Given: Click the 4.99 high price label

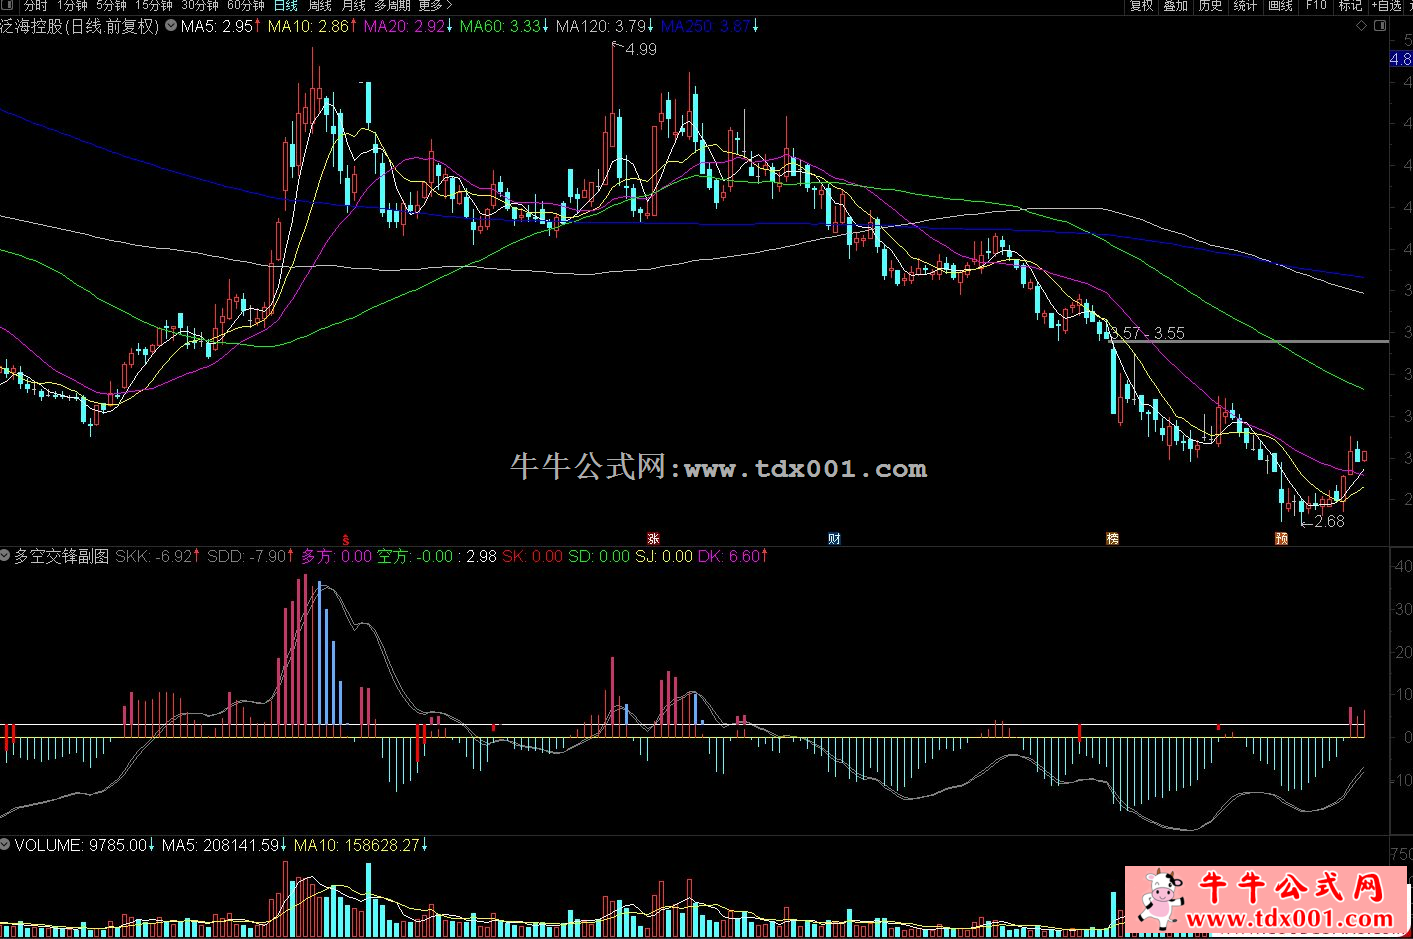Looking at the screenshot, I should pyautogui.click(x=641, y=49).
